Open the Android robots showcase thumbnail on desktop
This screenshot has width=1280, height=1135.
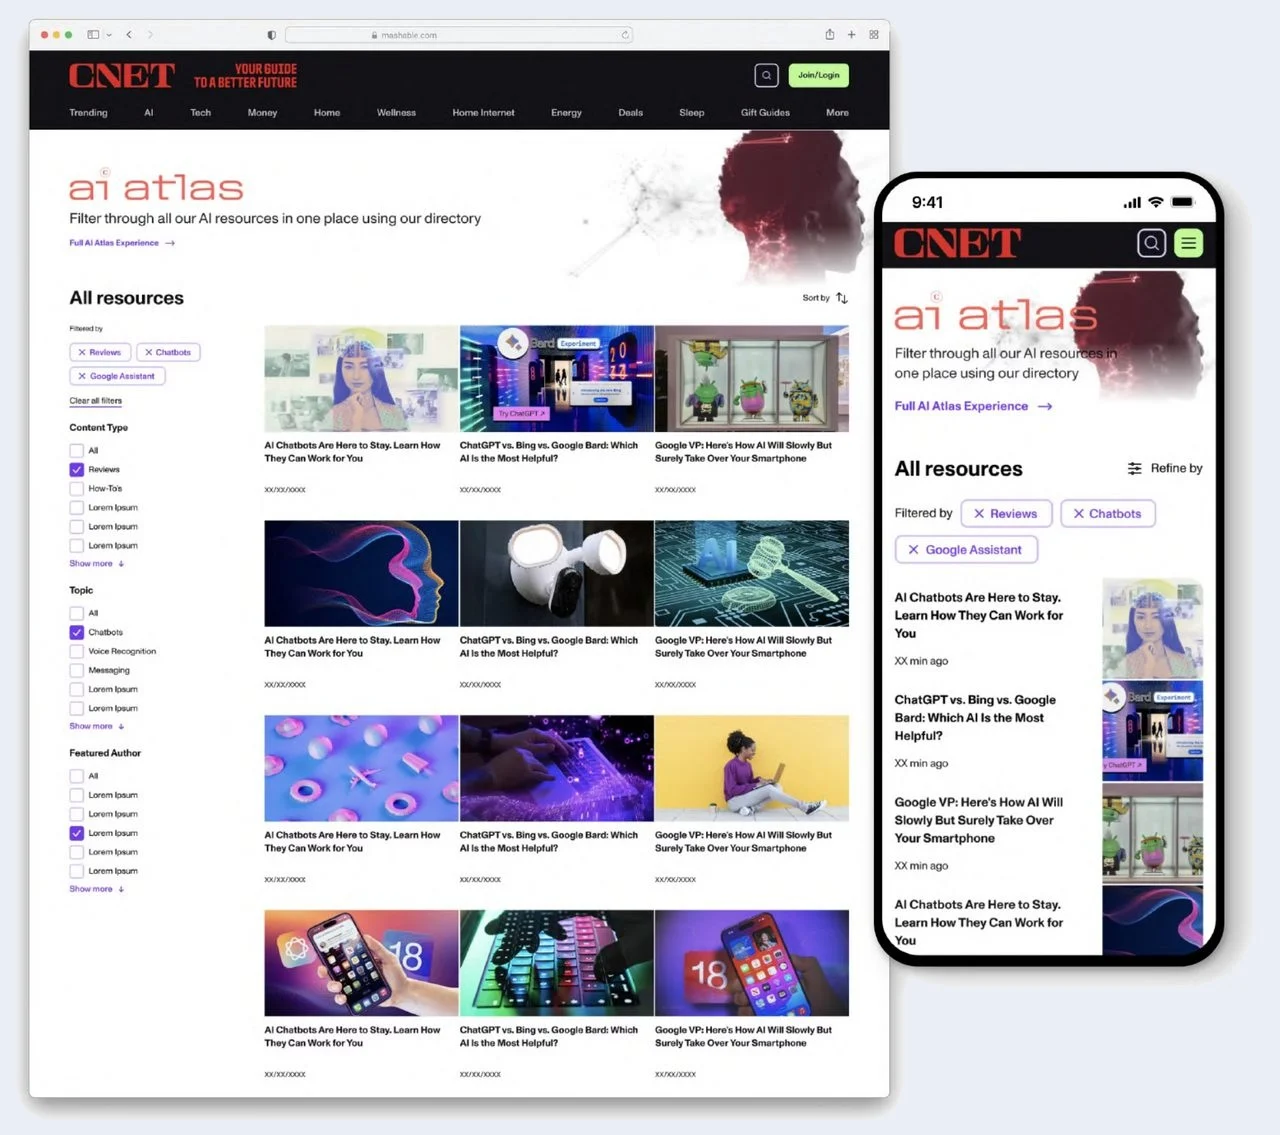pos(752,379)
